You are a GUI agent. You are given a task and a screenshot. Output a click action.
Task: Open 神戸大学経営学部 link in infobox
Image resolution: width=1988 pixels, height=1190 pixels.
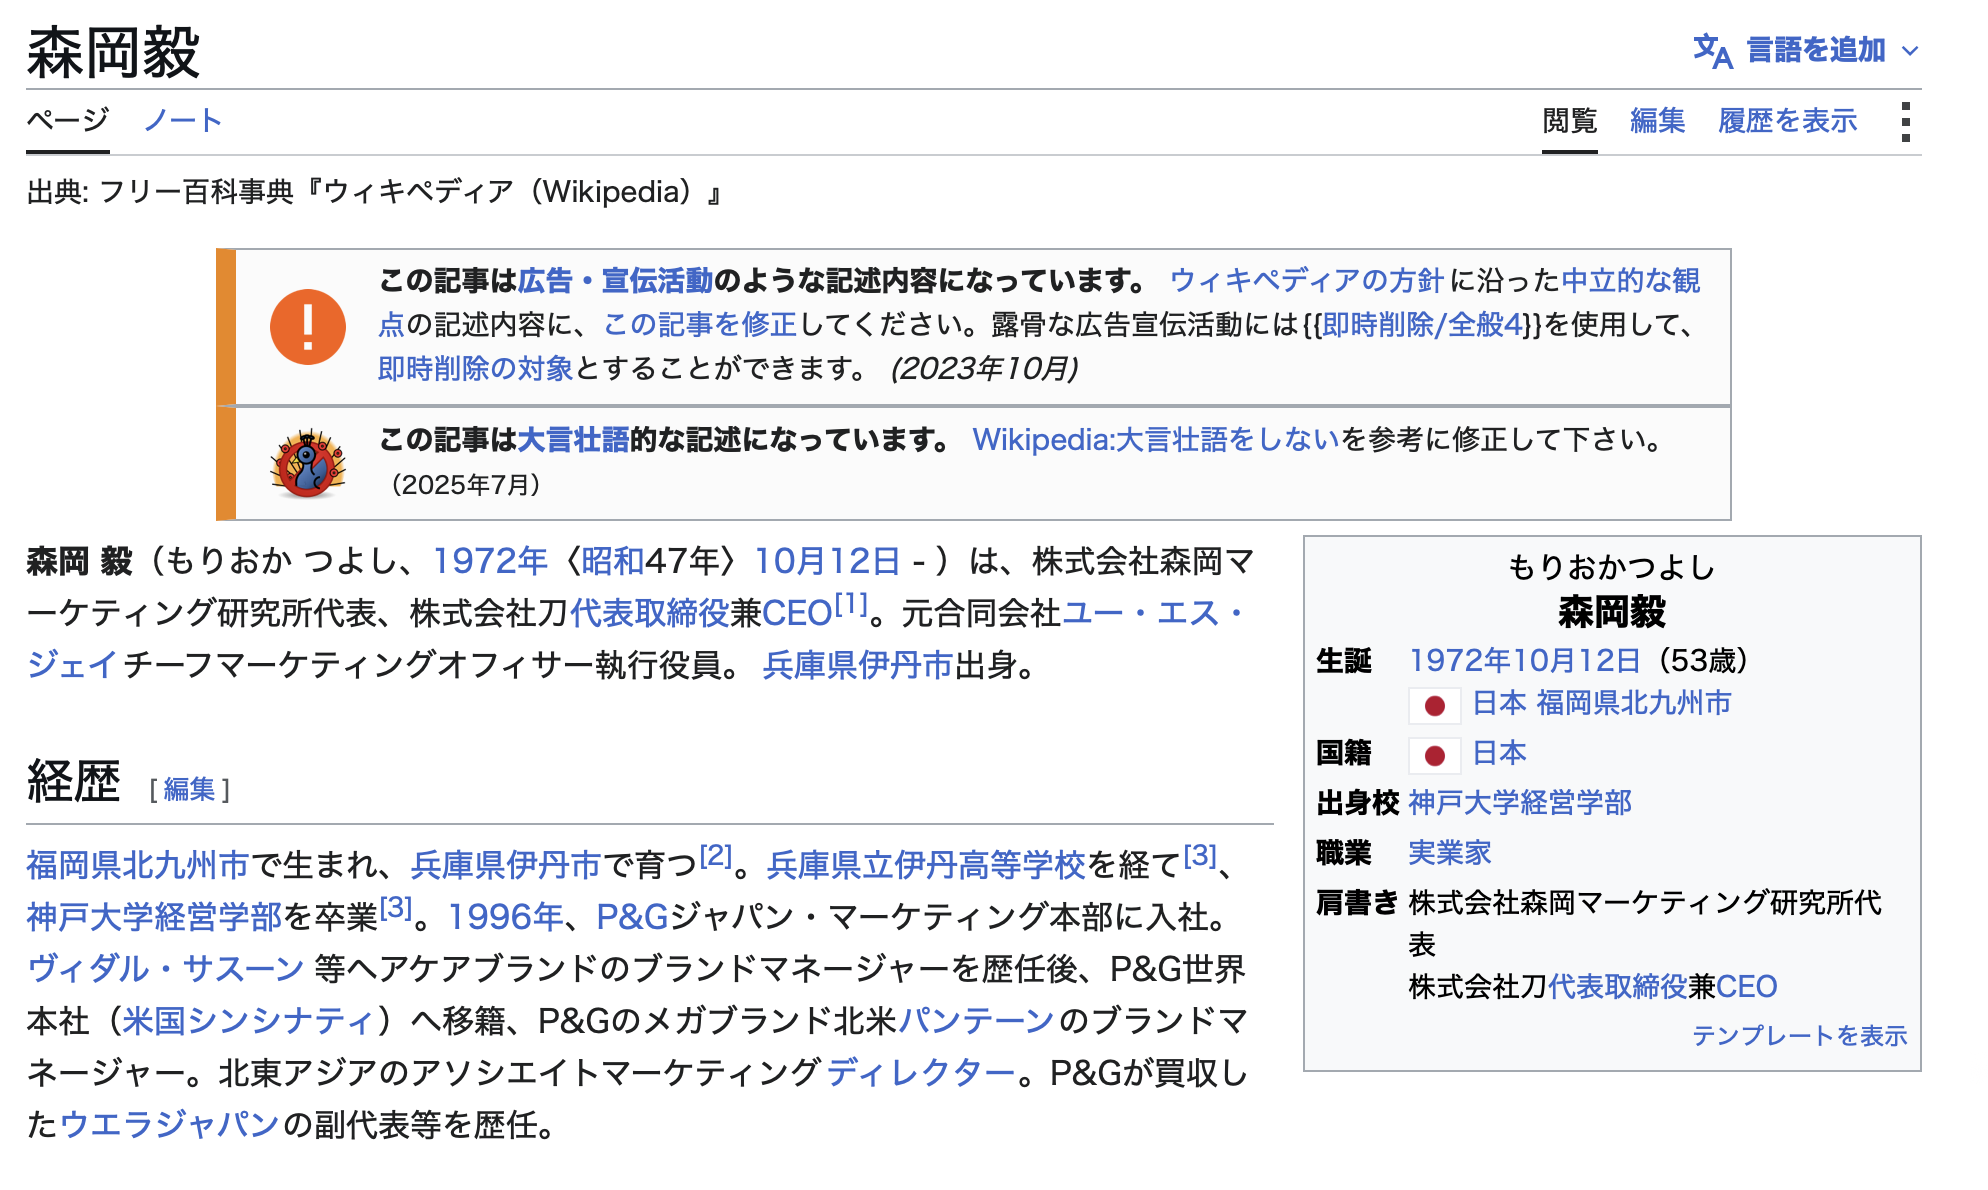pos(1520,803)
